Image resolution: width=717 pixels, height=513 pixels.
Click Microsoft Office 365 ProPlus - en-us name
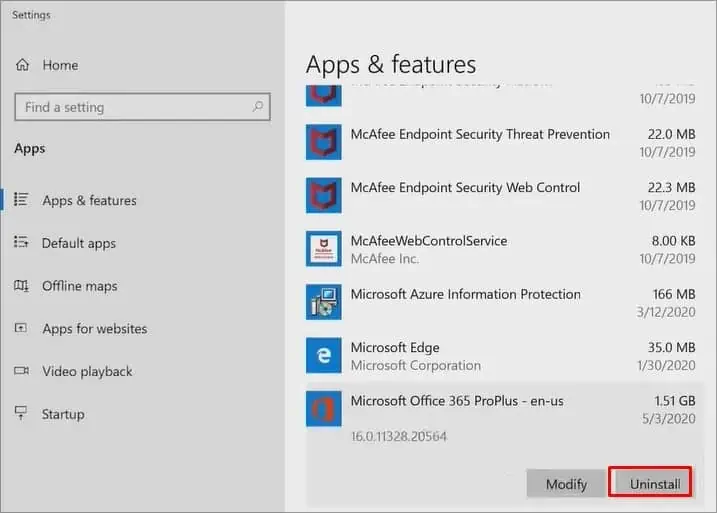[x=457, y=401]
